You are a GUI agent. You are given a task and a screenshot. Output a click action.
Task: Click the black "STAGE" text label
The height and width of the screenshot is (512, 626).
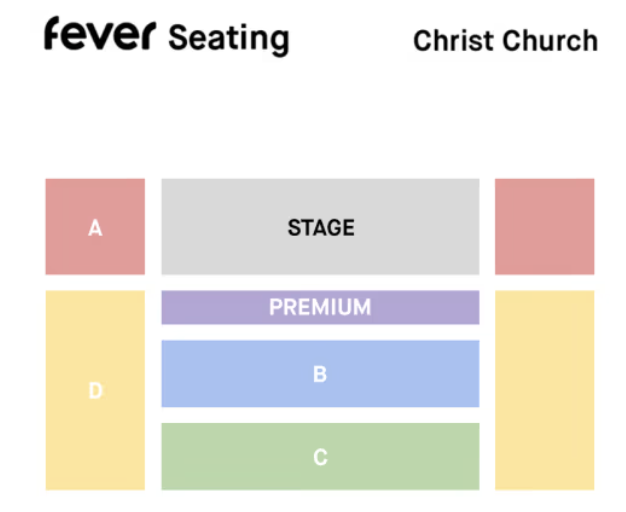pos(321,228)
